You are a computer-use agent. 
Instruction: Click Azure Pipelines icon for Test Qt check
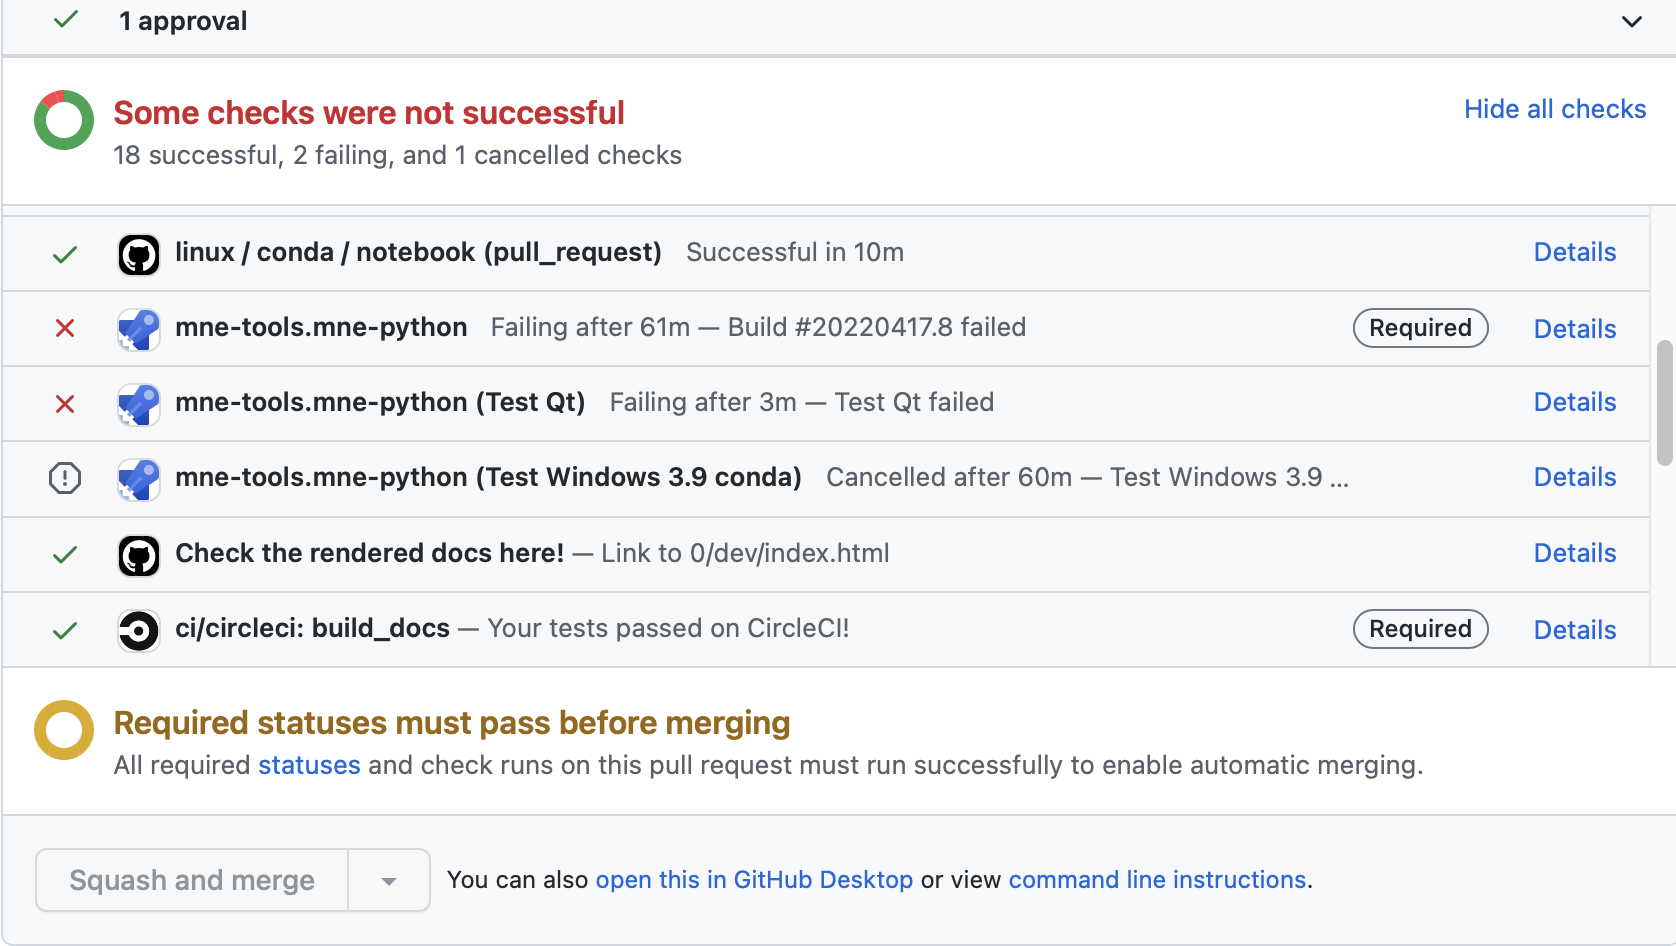[x=139, y=404]
